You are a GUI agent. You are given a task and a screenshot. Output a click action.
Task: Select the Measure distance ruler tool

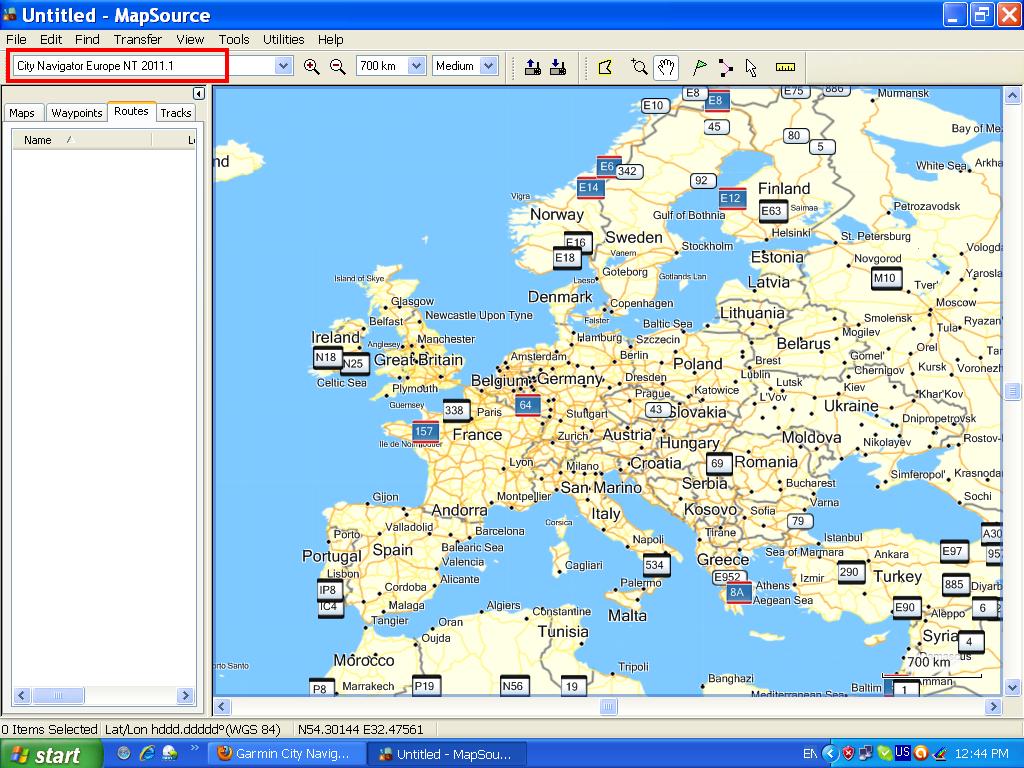[785, 67]
